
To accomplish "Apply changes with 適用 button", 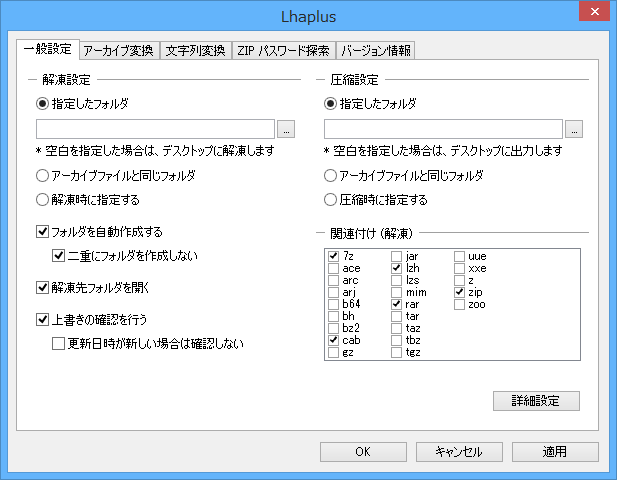I will [x=555, y=452].
